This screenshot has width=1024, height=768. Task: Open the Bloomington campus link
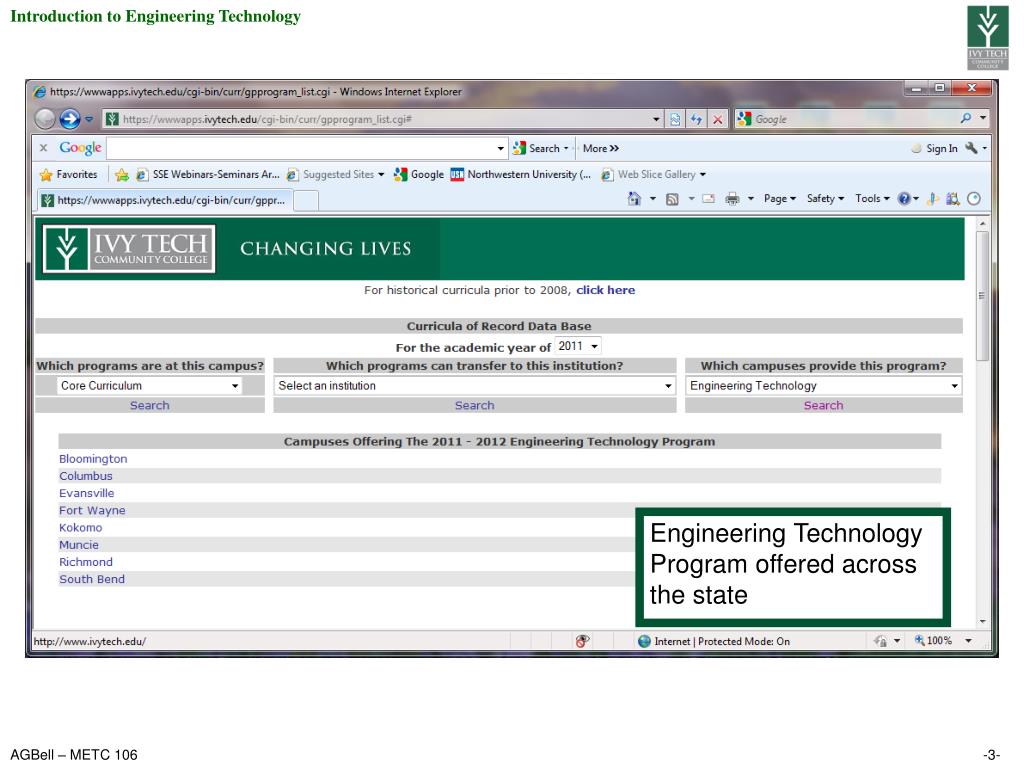click(x=93, y=459)
